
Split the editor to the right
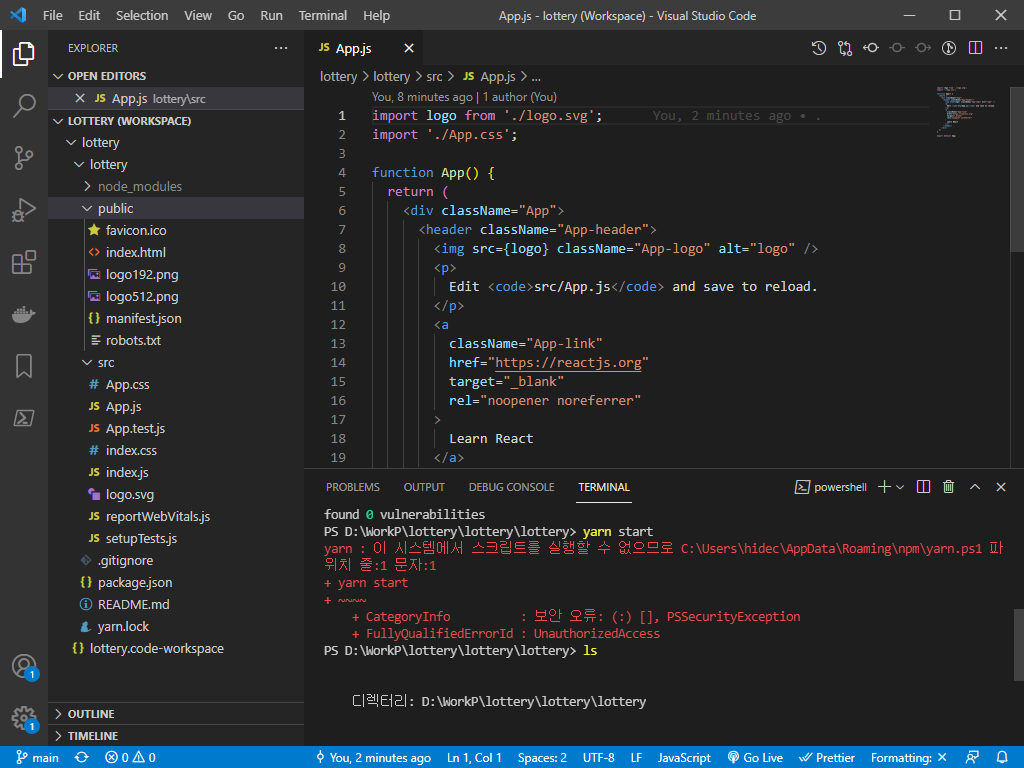click(x=976, y=48)
